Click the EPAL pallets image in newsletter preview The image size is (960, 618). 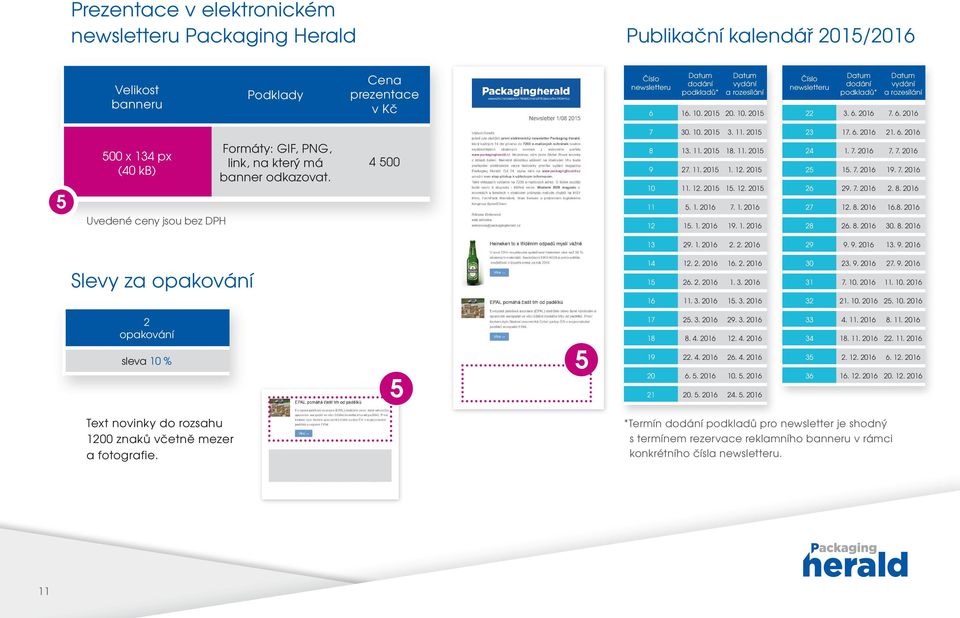(473, 308)
